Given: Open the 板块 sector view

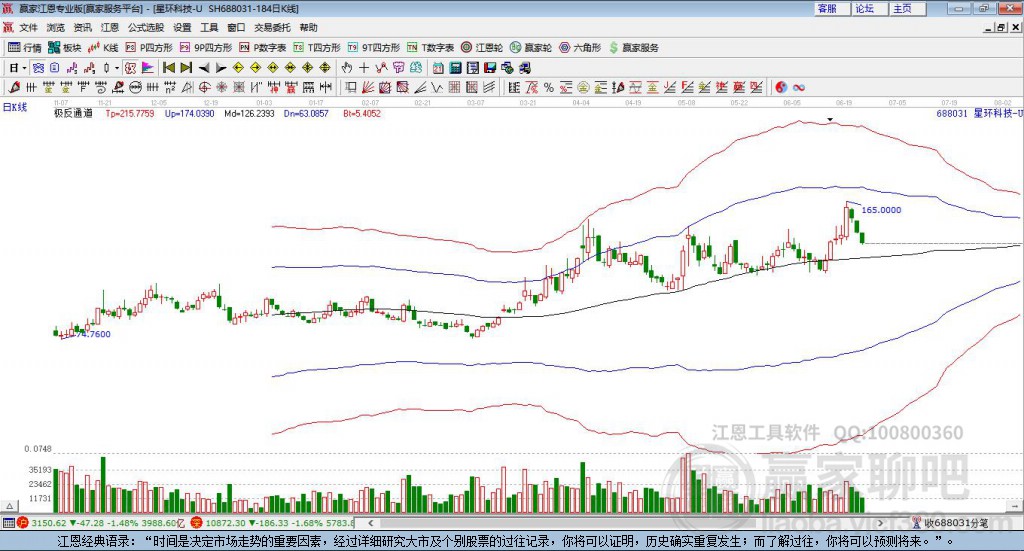Looking at the screenshot, I should [x=64, y=48].
